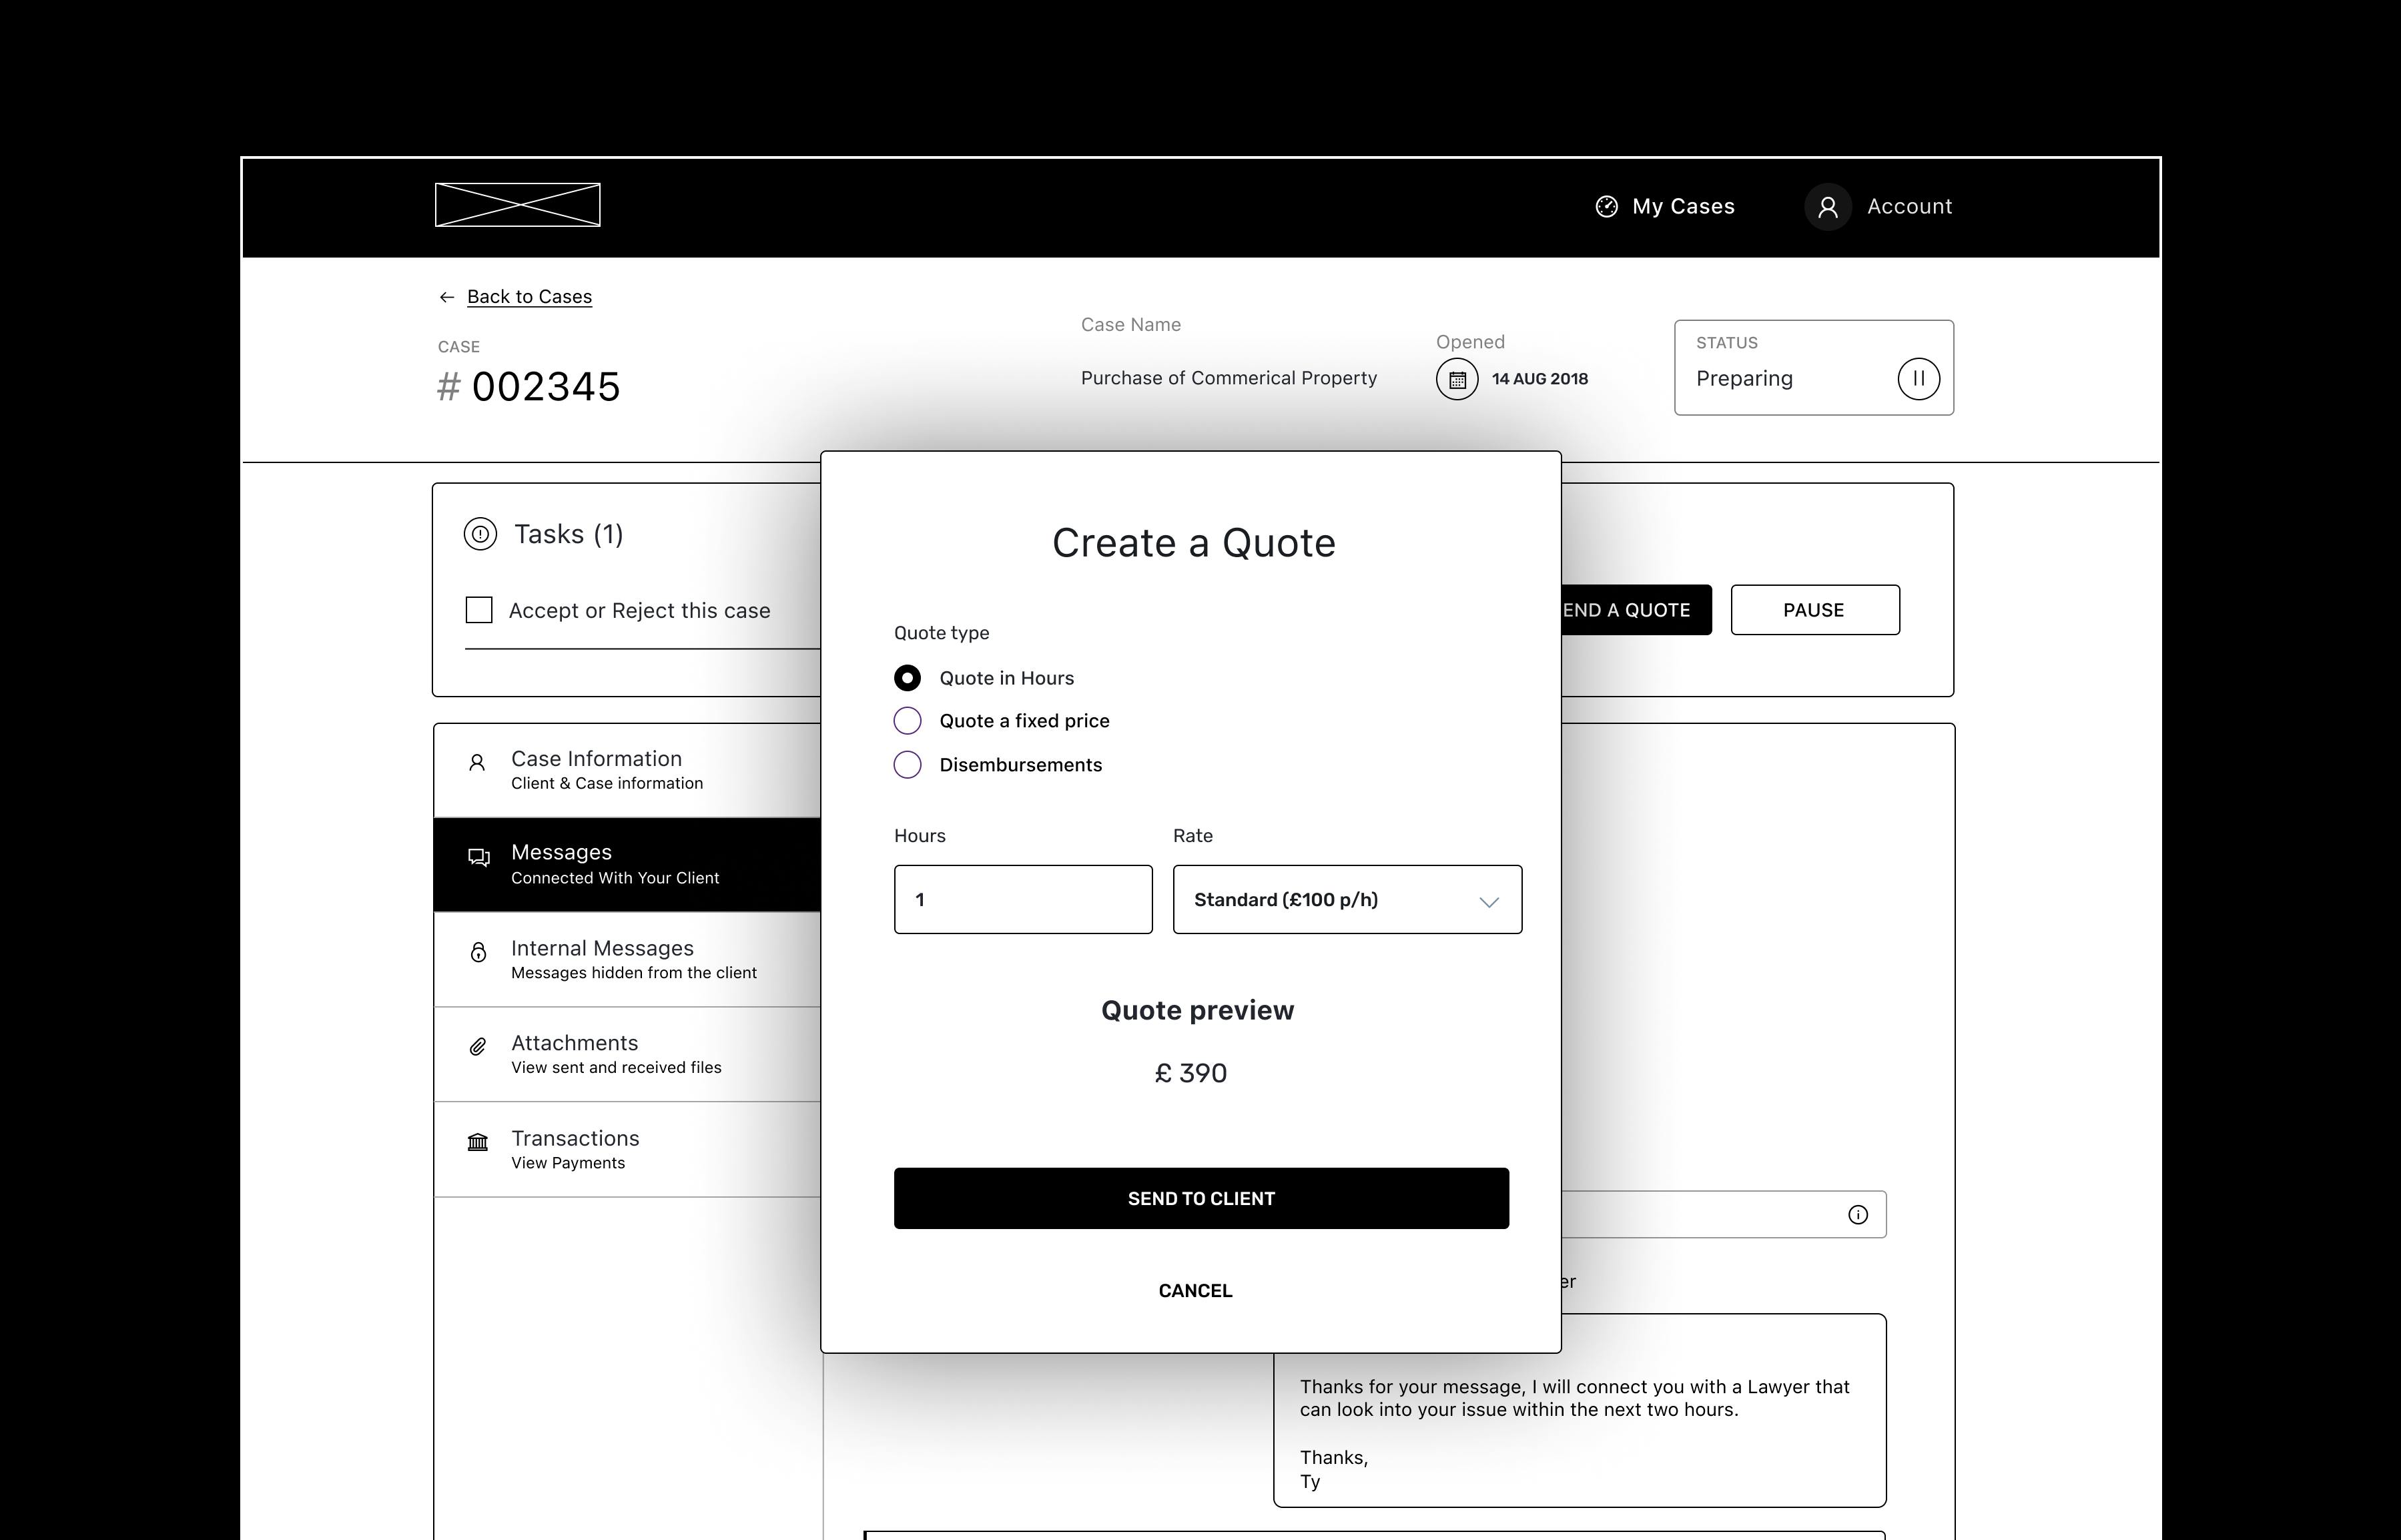Click the Transactions bank icon
Screen dimensions: 2401x1540
[x=478, y=1142]
